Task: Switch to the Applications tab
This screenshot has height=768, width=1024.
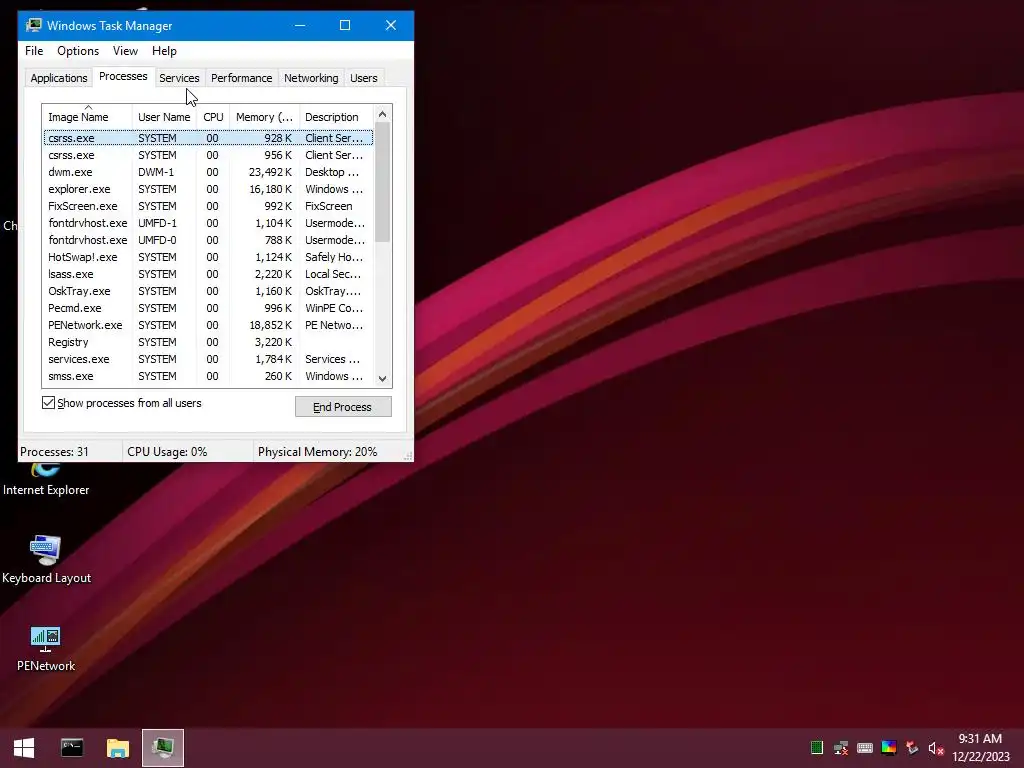Action: (x=59, y=78)
